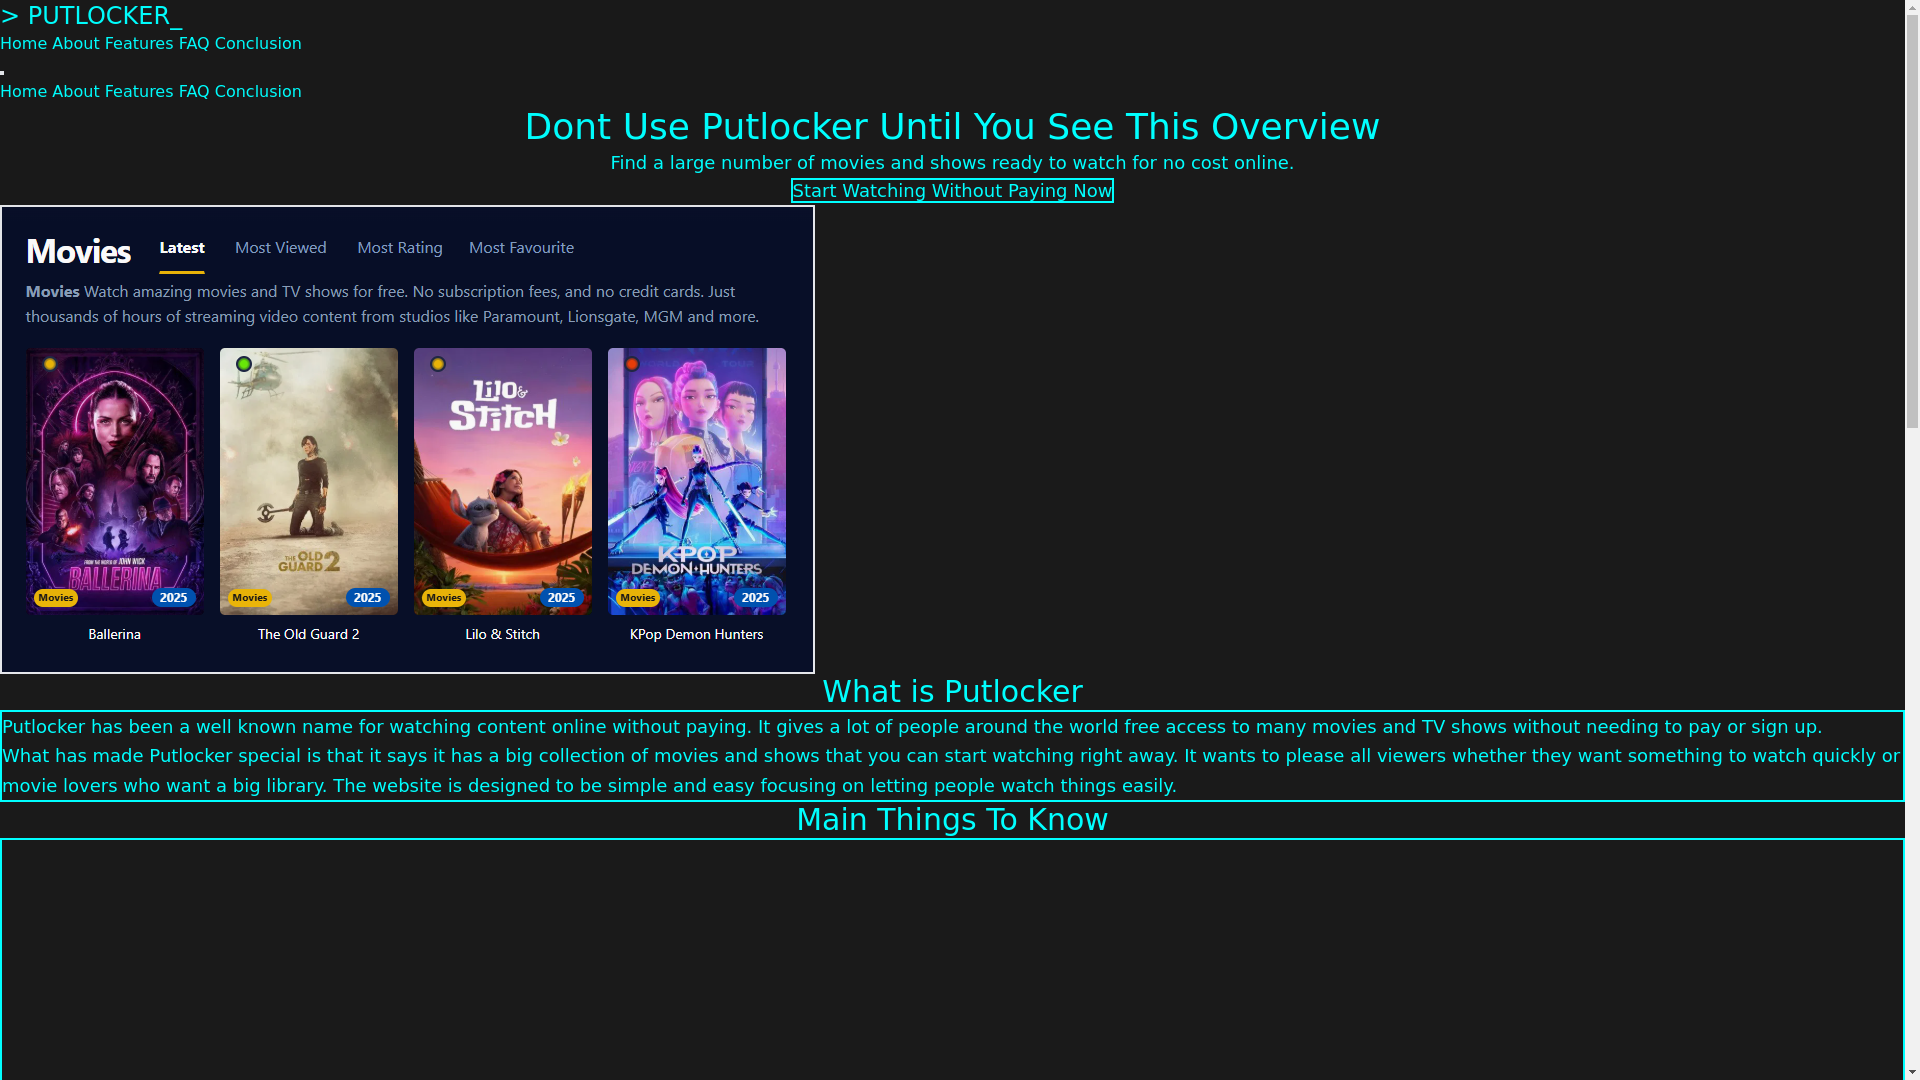This screenshot has width=1920, height=1080.
Task: Select About in the second navigation row
Action: point(76,92)
